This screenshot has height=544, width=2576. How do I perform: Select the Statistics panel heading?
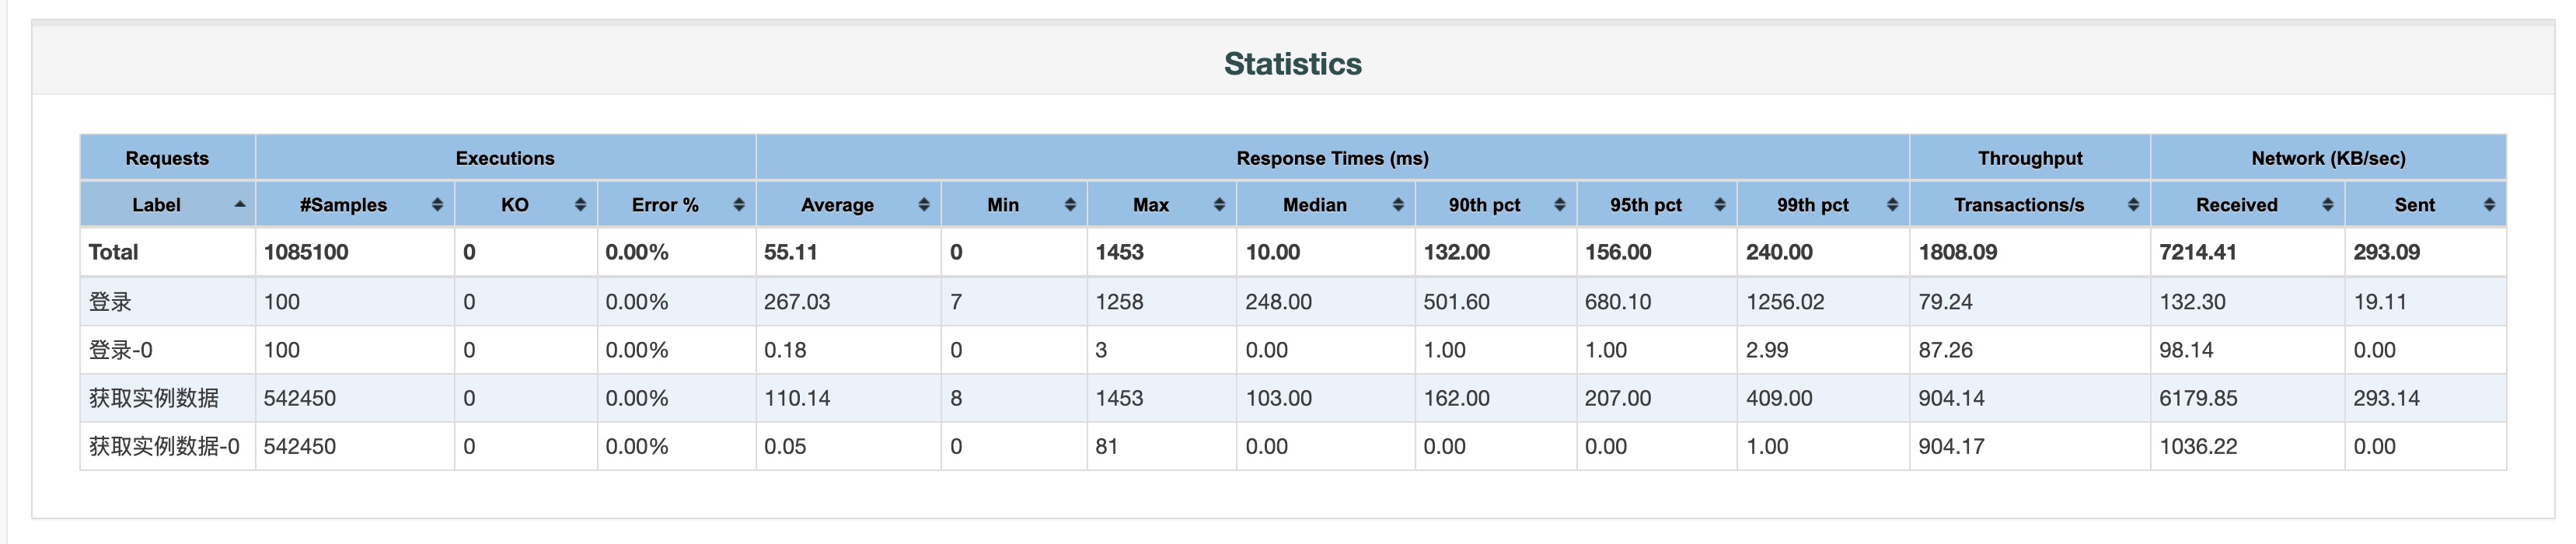[x=1292, y=64]
